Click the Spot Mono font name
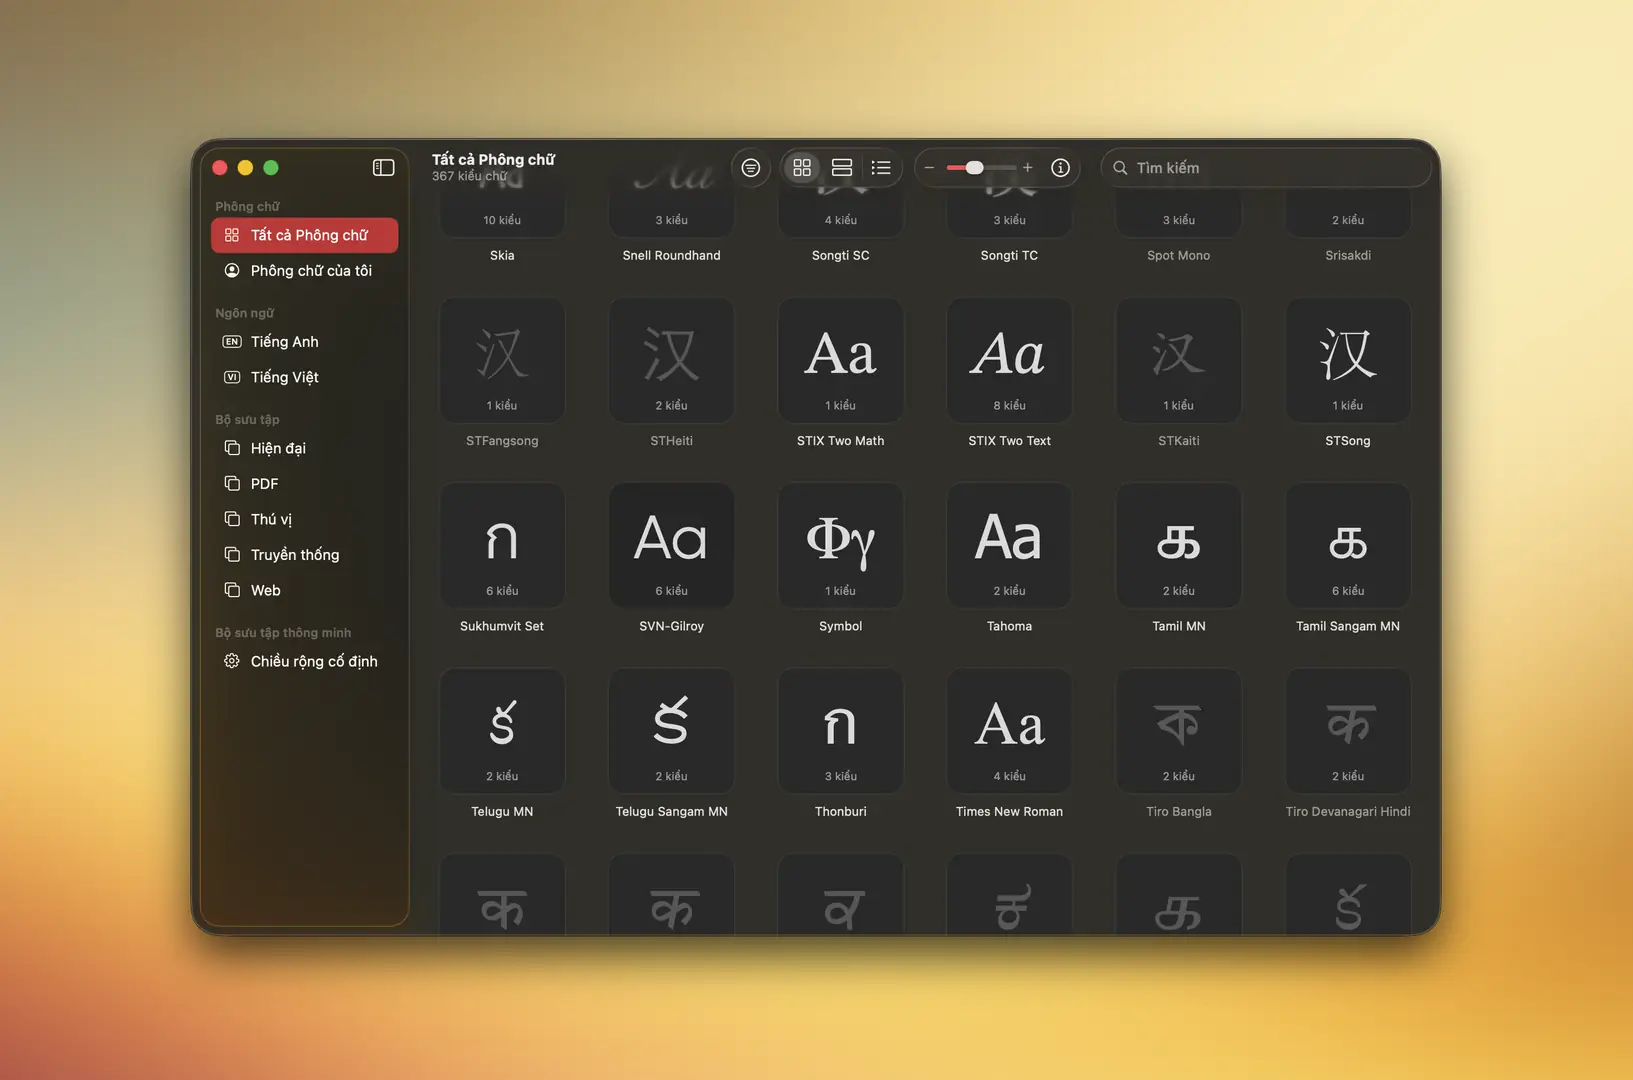Viewport: 1633px width, 1080px height. pos(1179,256)
